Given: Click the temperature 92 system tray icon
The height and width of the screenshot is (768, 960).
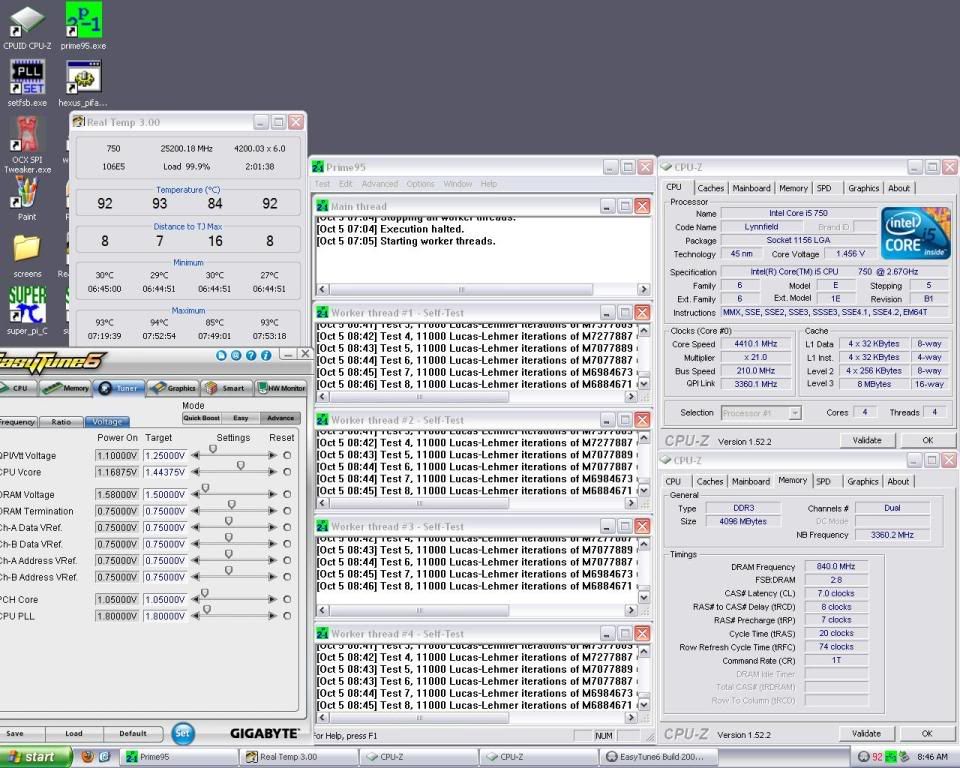Looking at the screenshot, I should click(877, 757).
